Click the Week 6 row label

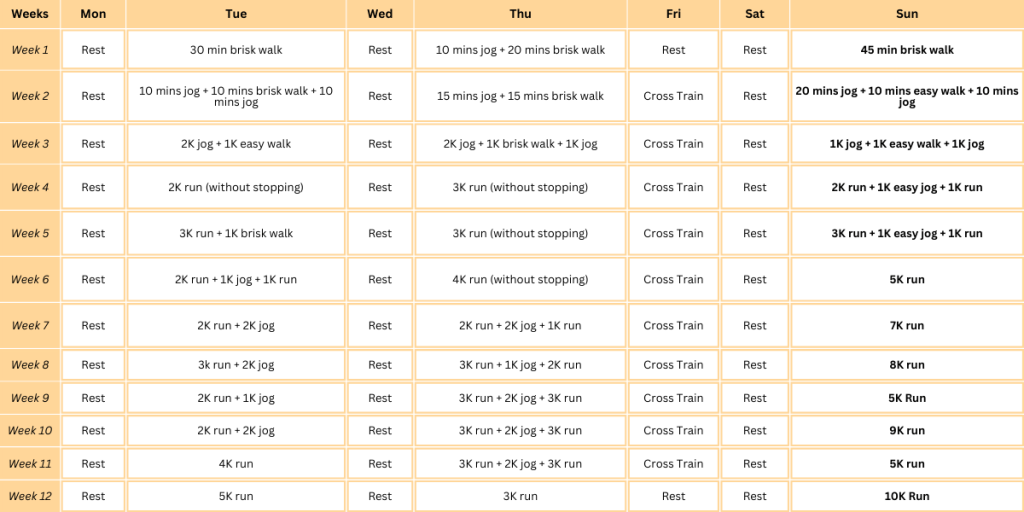[x=30, y=280]
